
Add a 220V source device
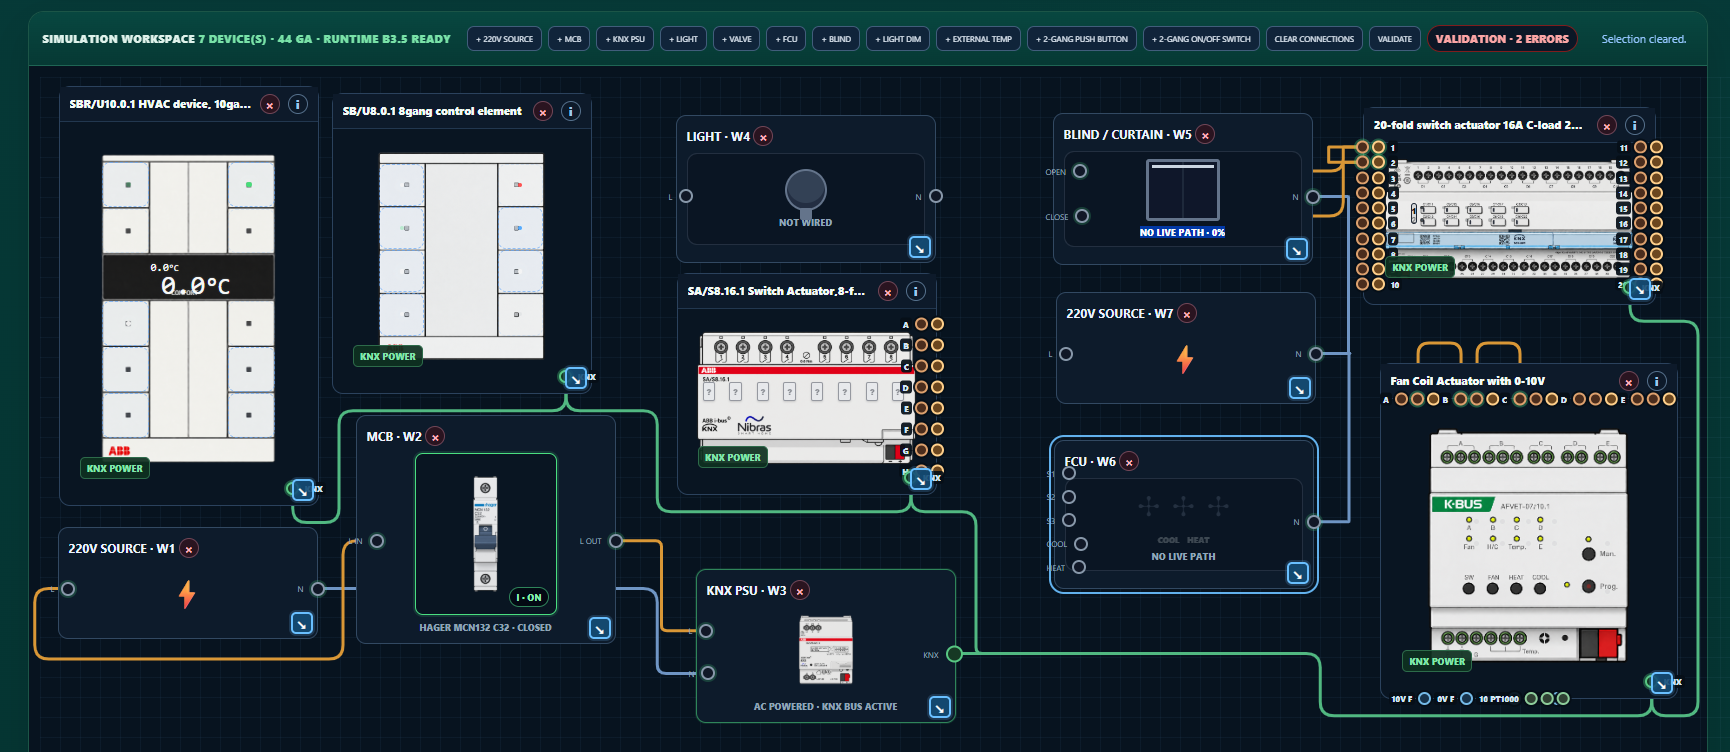505,39
